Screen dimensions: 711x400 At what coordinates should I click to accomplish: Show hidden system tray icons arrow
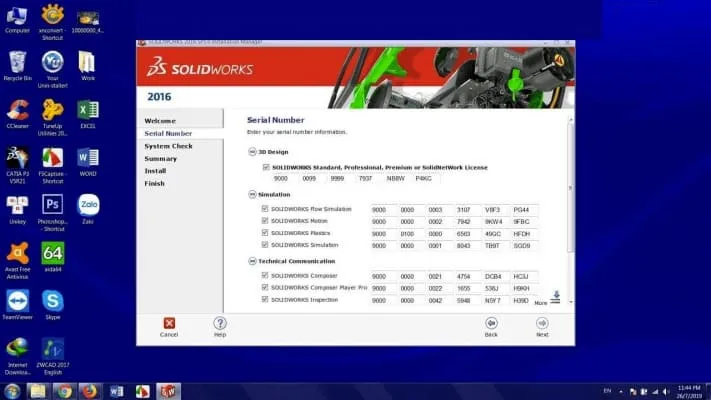click(621, 391)
